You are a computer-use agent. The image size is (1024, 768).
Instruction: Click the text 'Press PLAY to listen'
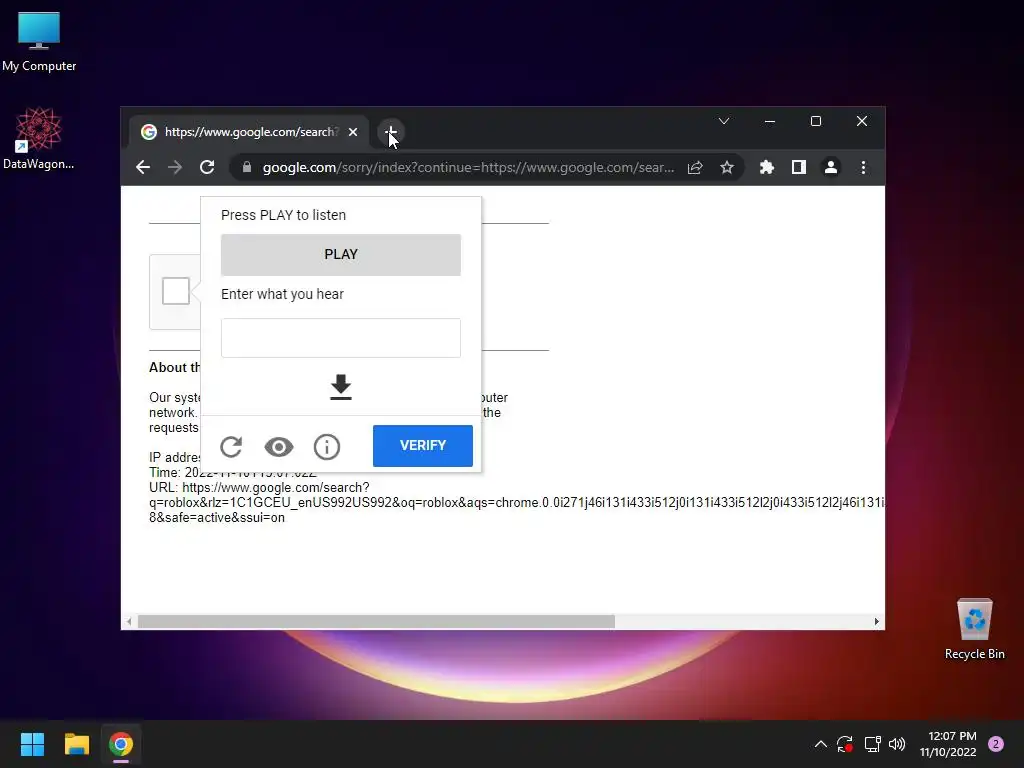pyautogui.click(x=283, y=216)
